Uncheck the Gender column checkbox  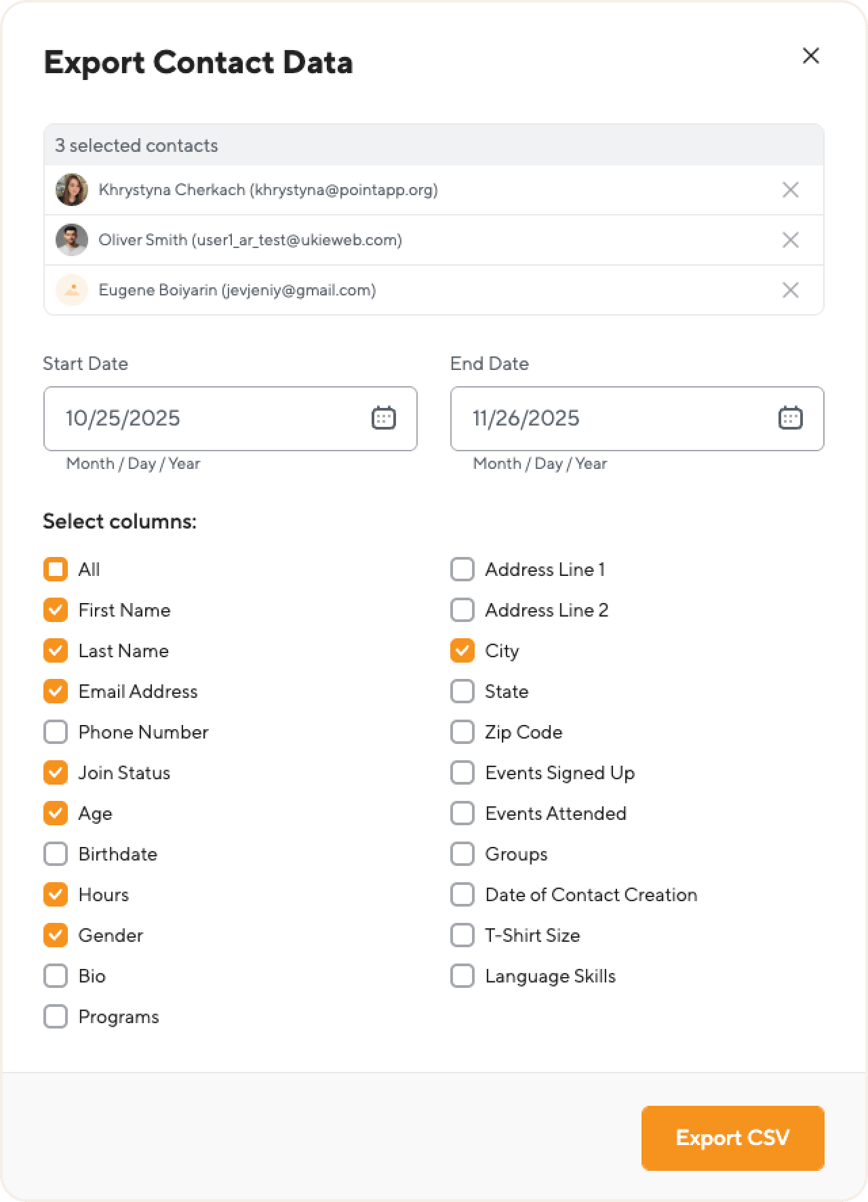[55, 935]
